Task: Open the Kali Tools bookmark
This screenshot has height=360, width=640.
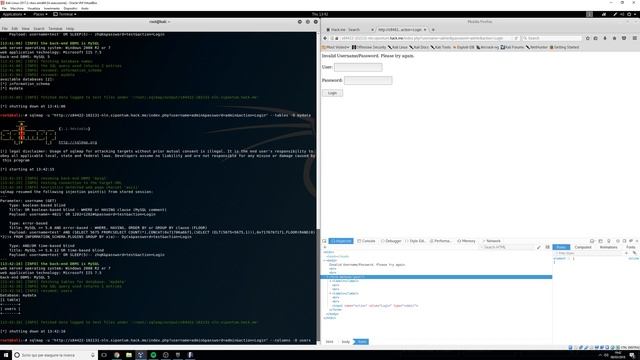Action: (x=441, y=47)
